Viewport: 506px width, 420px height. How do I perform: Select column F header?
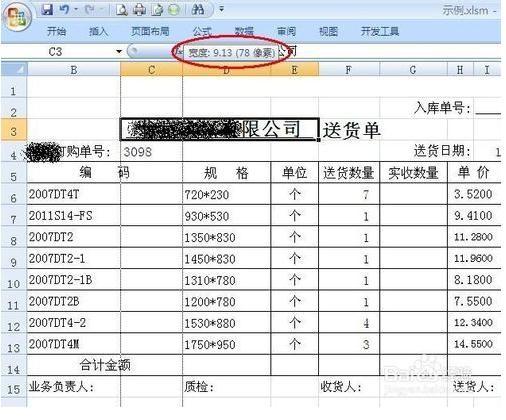pyautogui.click(x=349, y=70)
